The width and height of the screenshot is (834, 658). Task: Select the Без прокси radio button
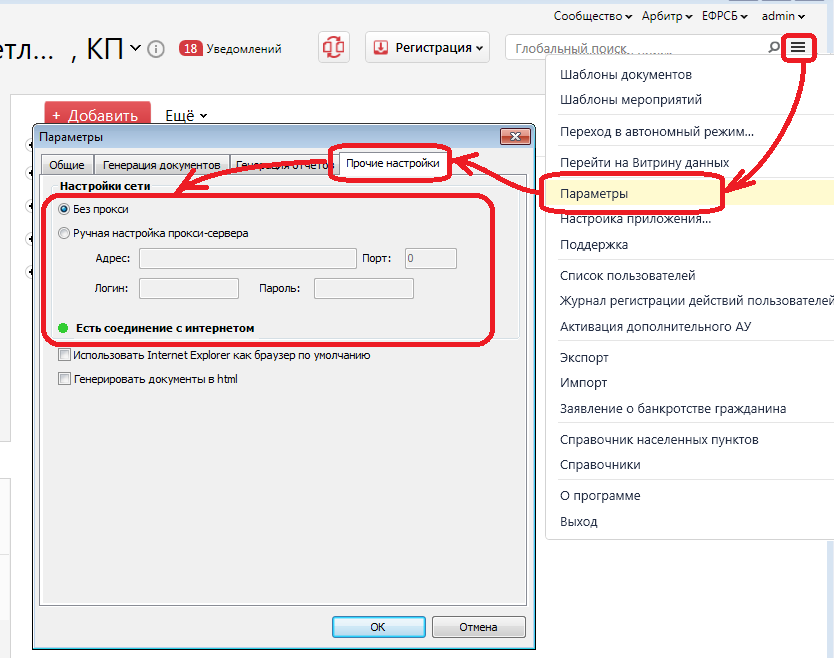[x=65, y=209]
